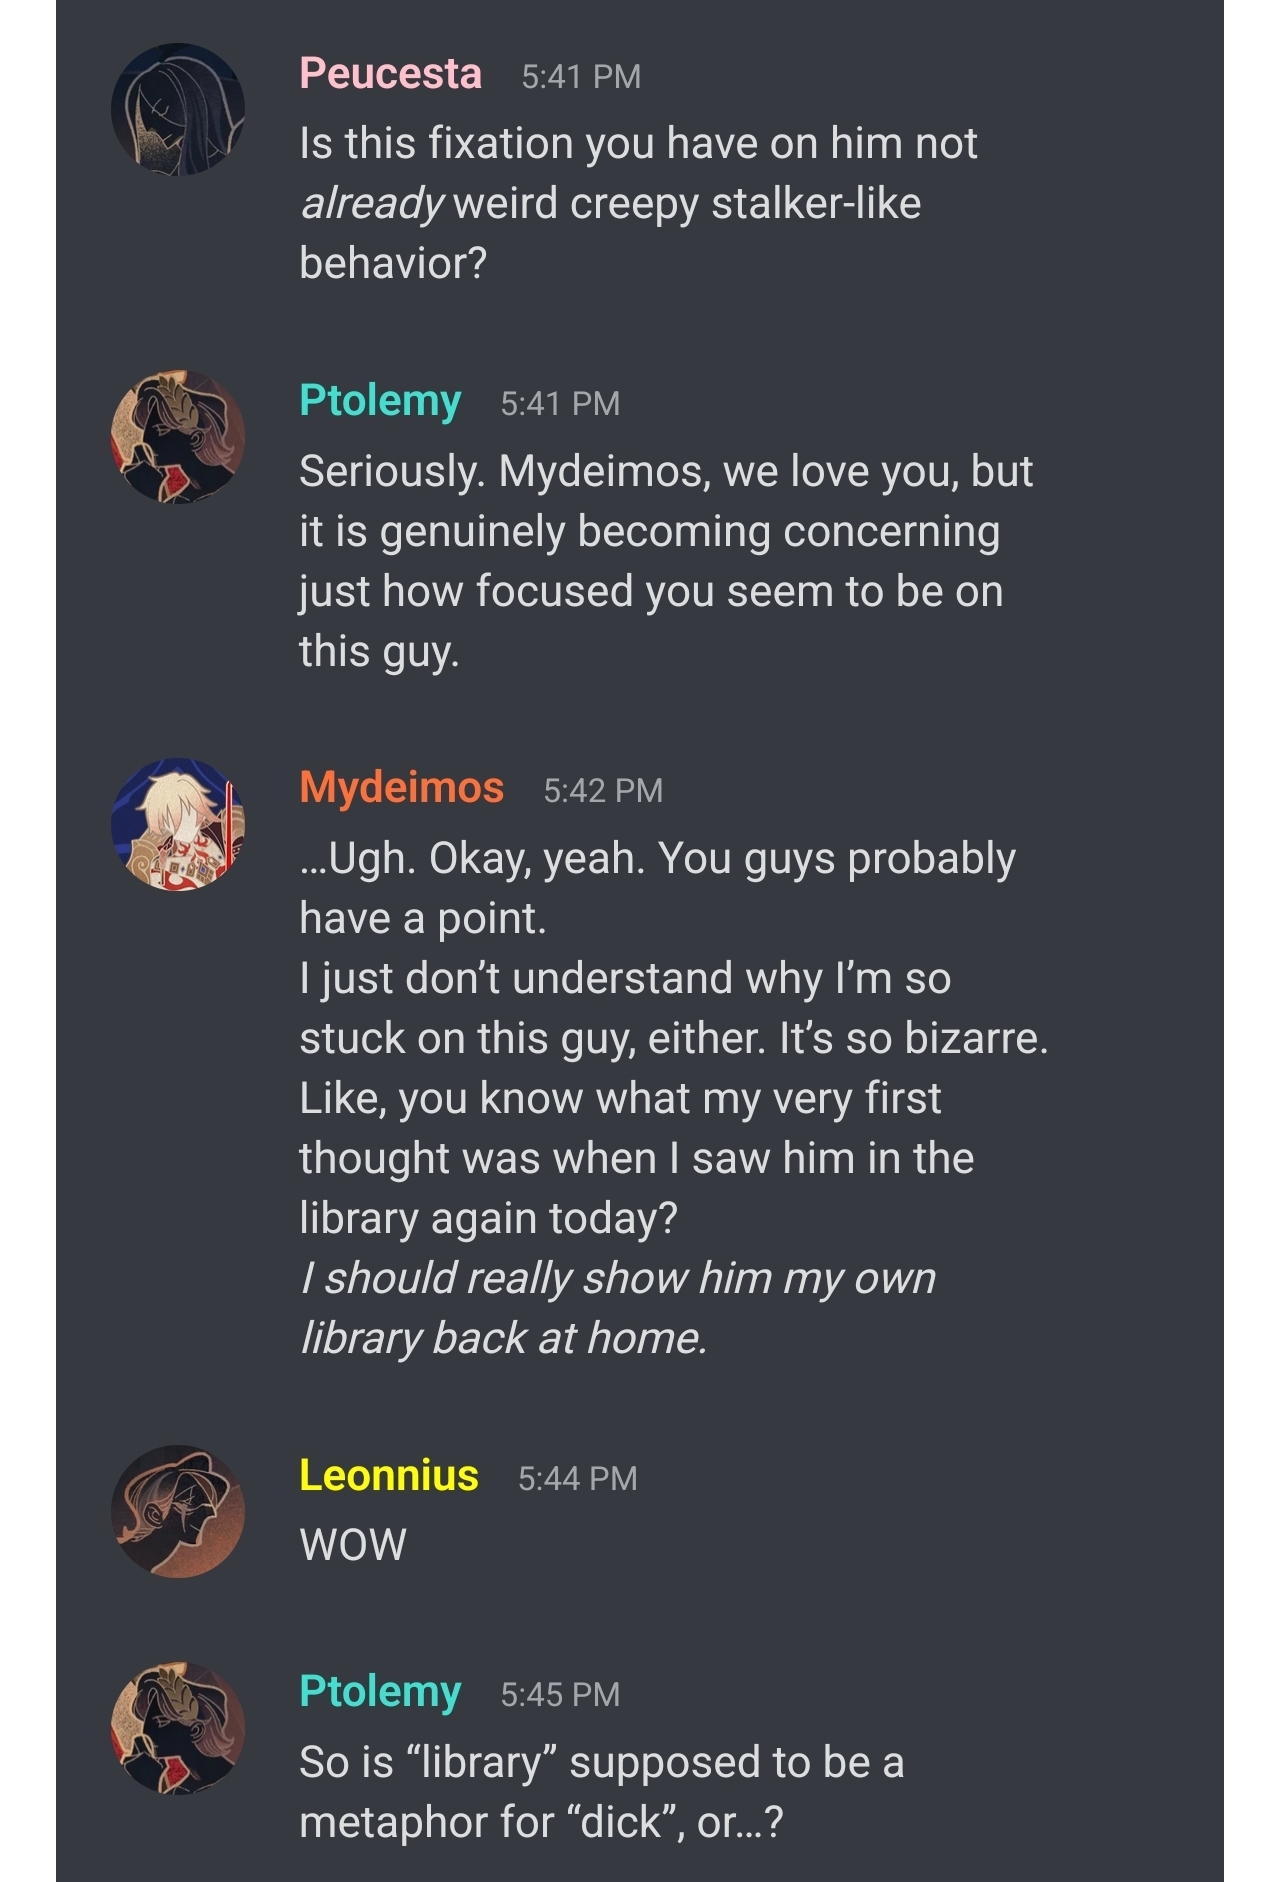Select the Ptolemy username at 5:41 PM

coord(380,401)
